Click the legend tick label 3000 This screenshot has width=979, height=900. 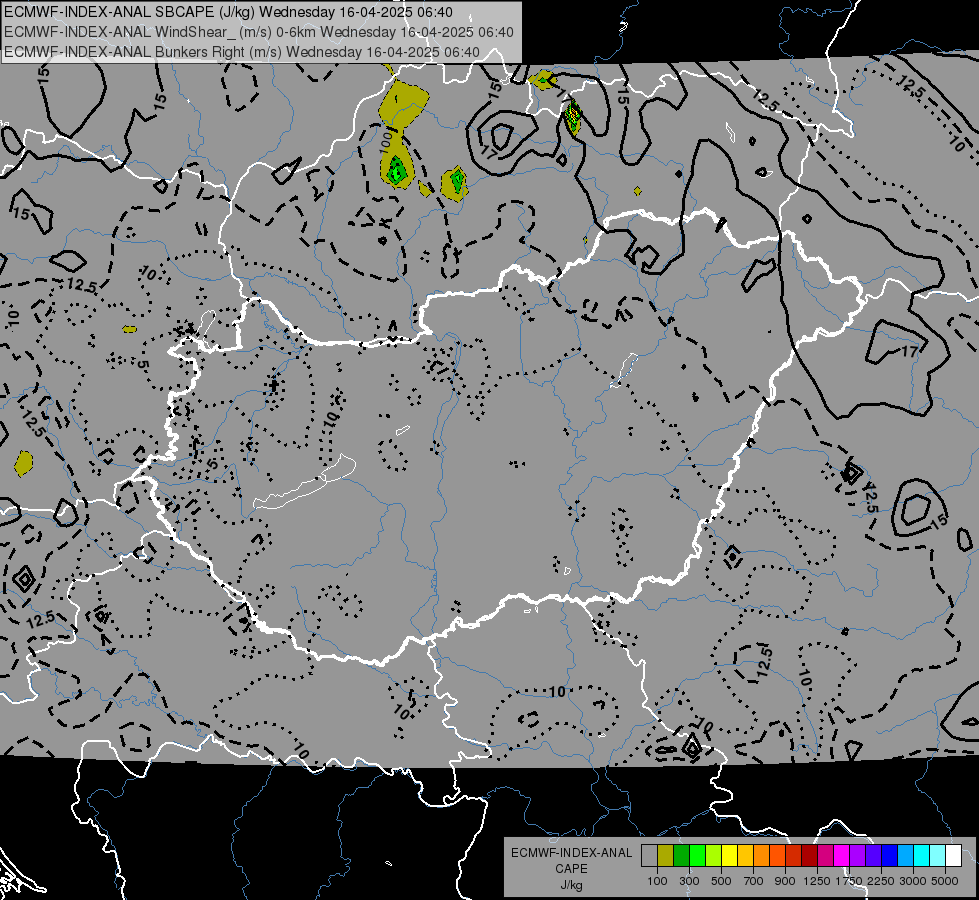tap(913, 881)
